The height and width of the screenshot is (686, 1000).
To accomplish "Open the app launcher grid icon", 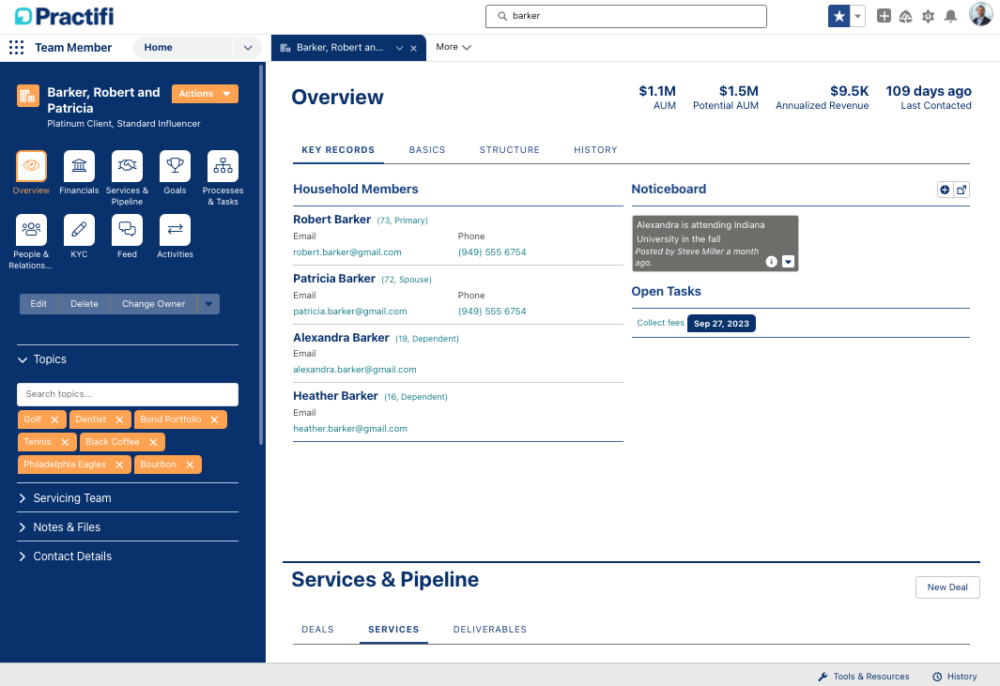I will click(16, 47).
